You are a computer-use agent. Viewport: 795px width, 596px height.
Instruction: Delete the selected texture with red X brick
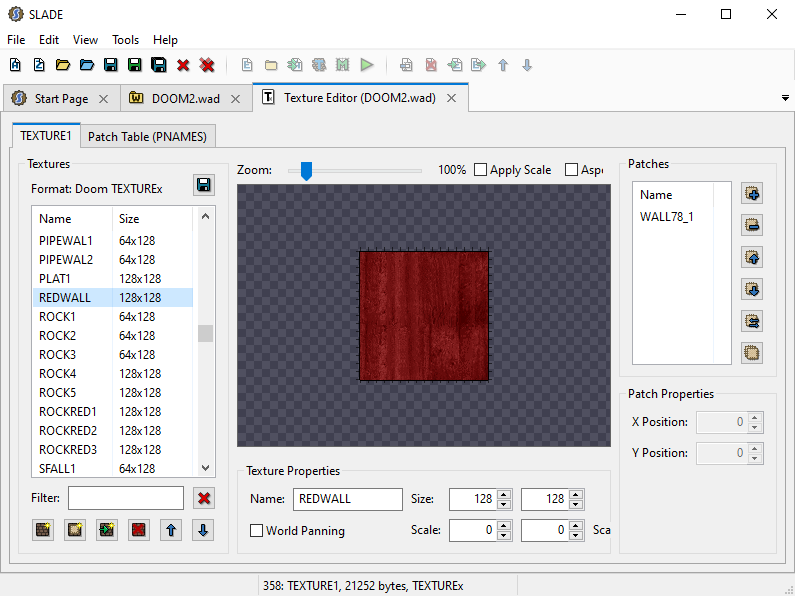coord(139,530)
